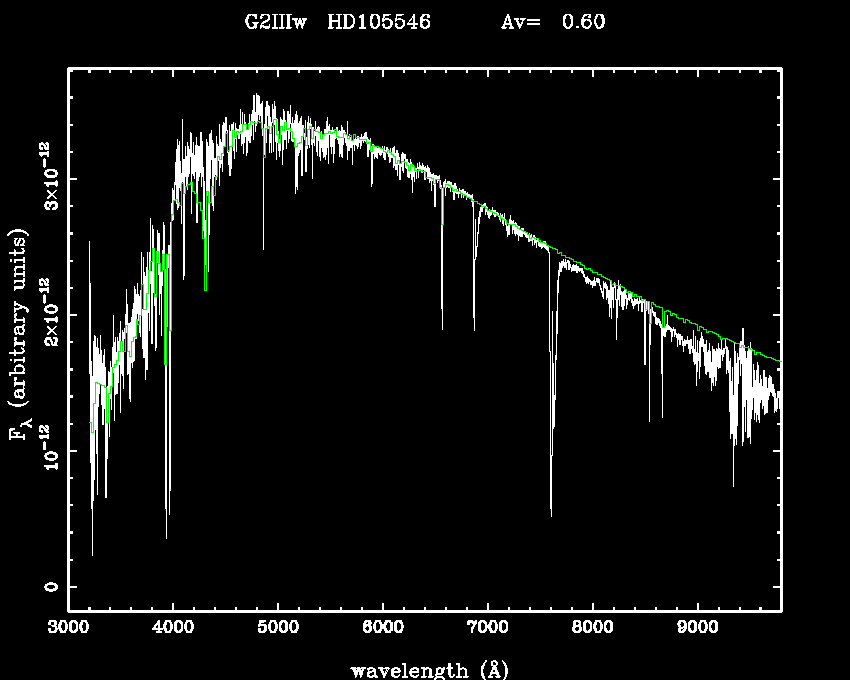850x680 pixels.
Task: Click the bottom of the deep absorption line near 7600 Å
Action: (551, 513)
